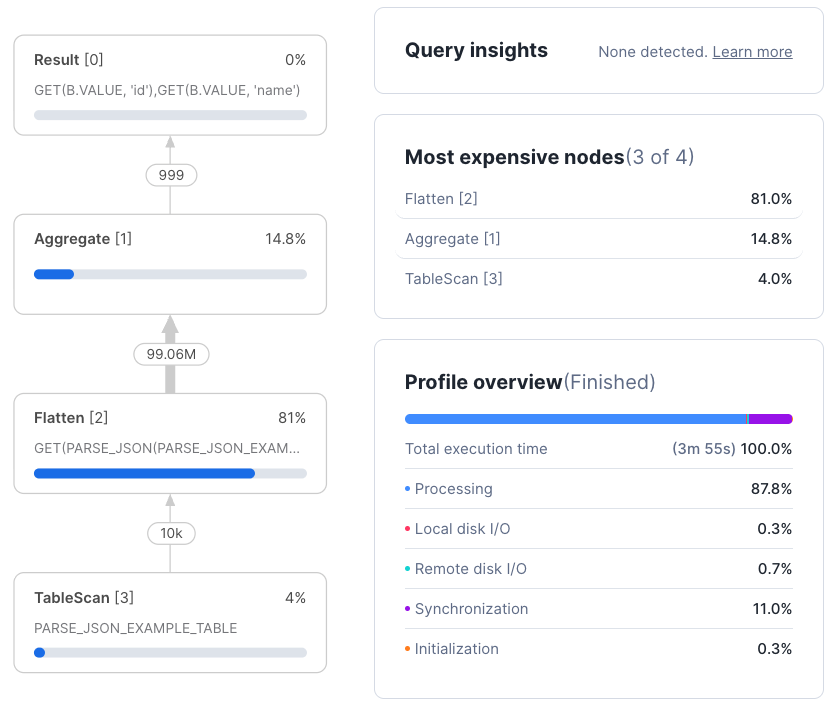The height and width of the screenshot is (708, 837).
Task: Click the 10k edge label above TableScan
Action: click(x=171, y=533)
